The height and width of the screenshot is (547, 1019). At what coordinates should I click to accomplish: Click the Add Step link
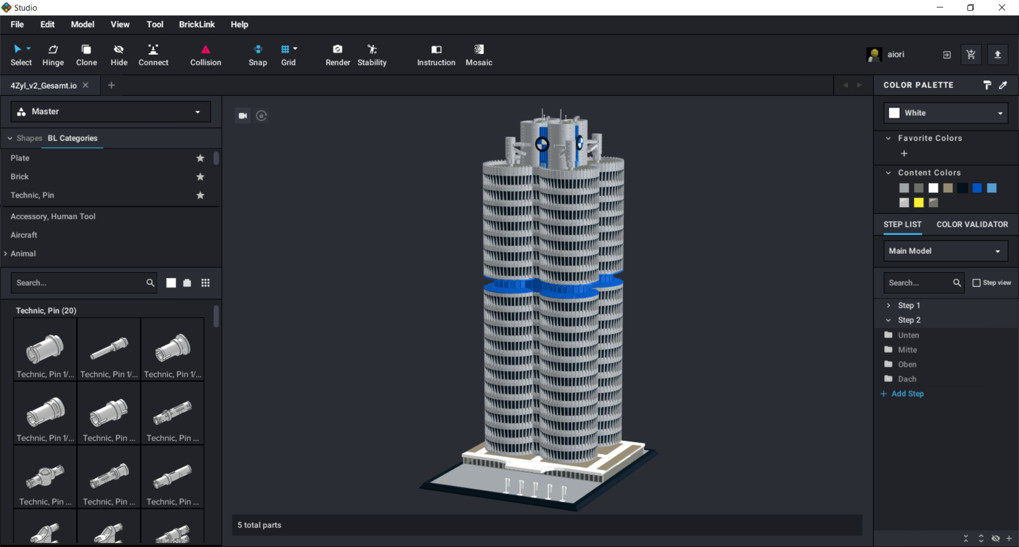click(x=906, y=394)
